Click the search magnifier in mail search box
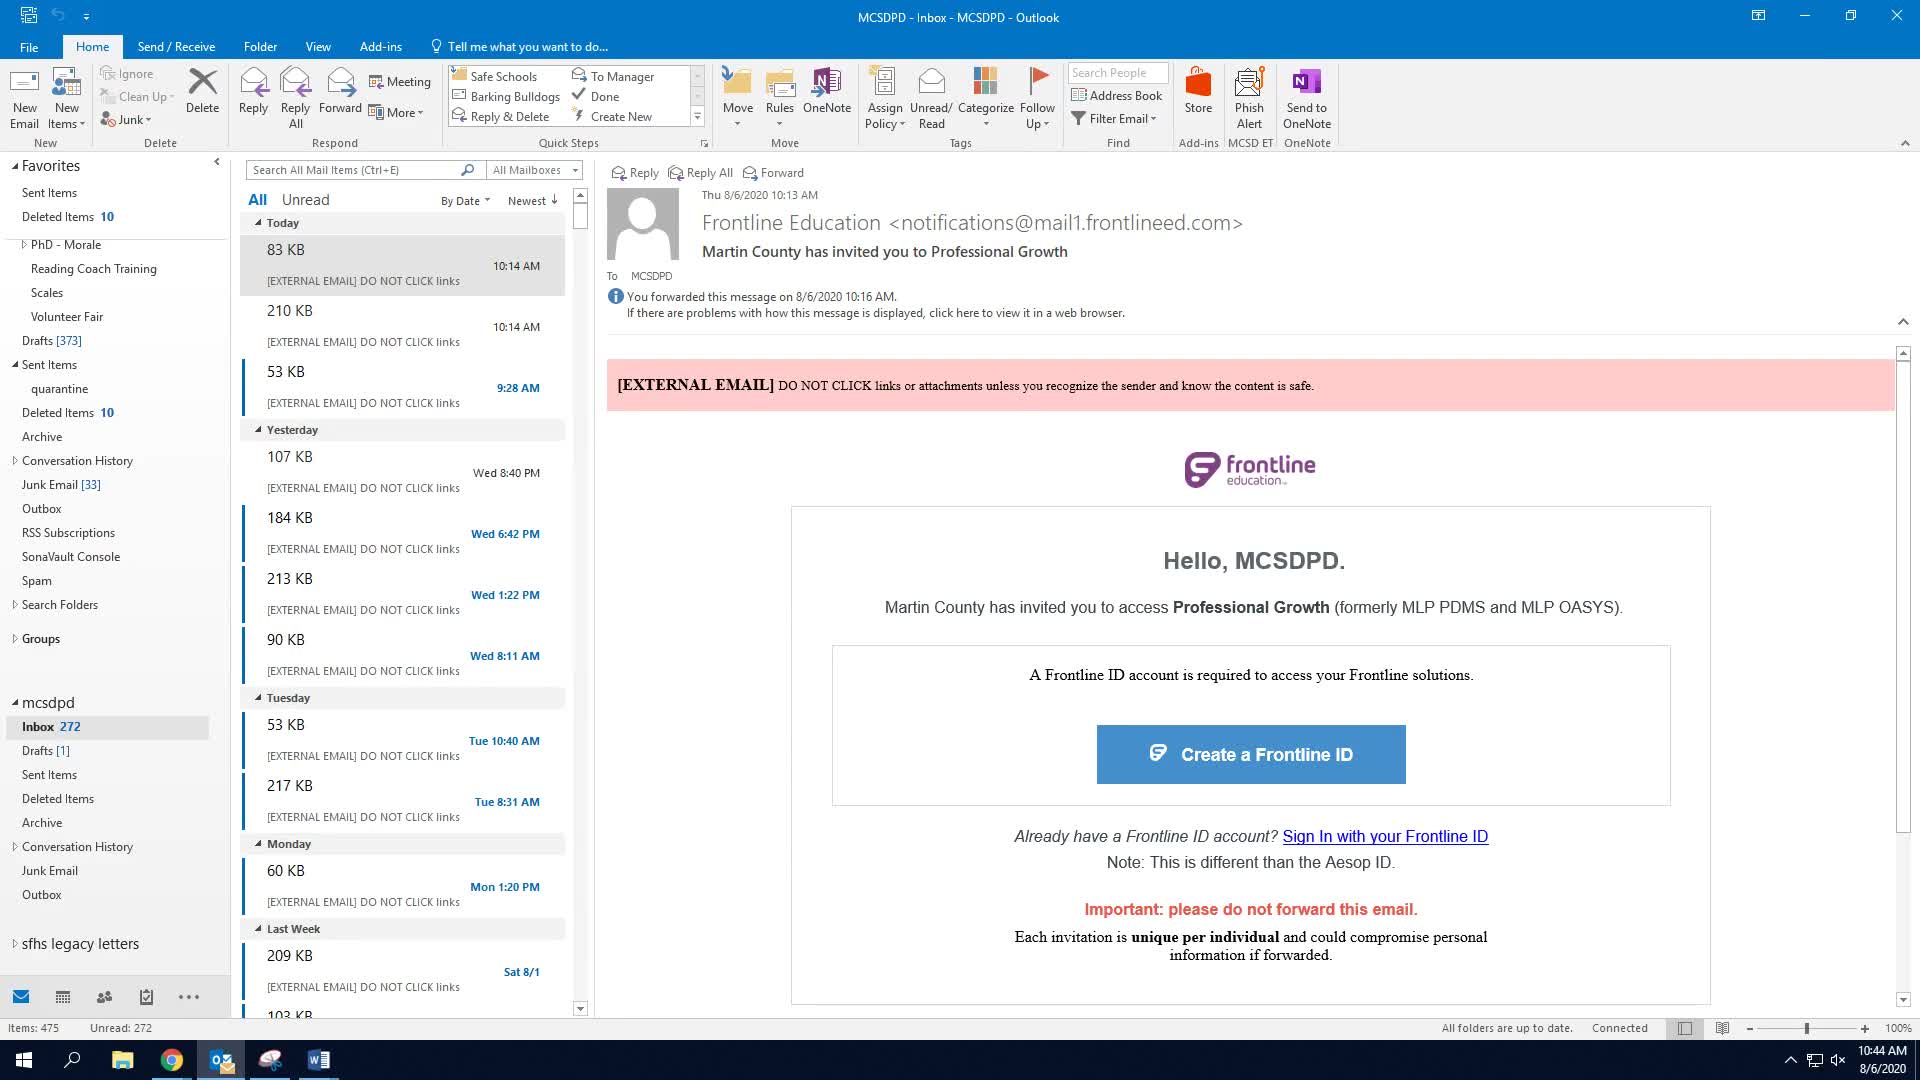Viewport: 1920px width, 1080px height. pyautogui.click(x=467, y=170)
